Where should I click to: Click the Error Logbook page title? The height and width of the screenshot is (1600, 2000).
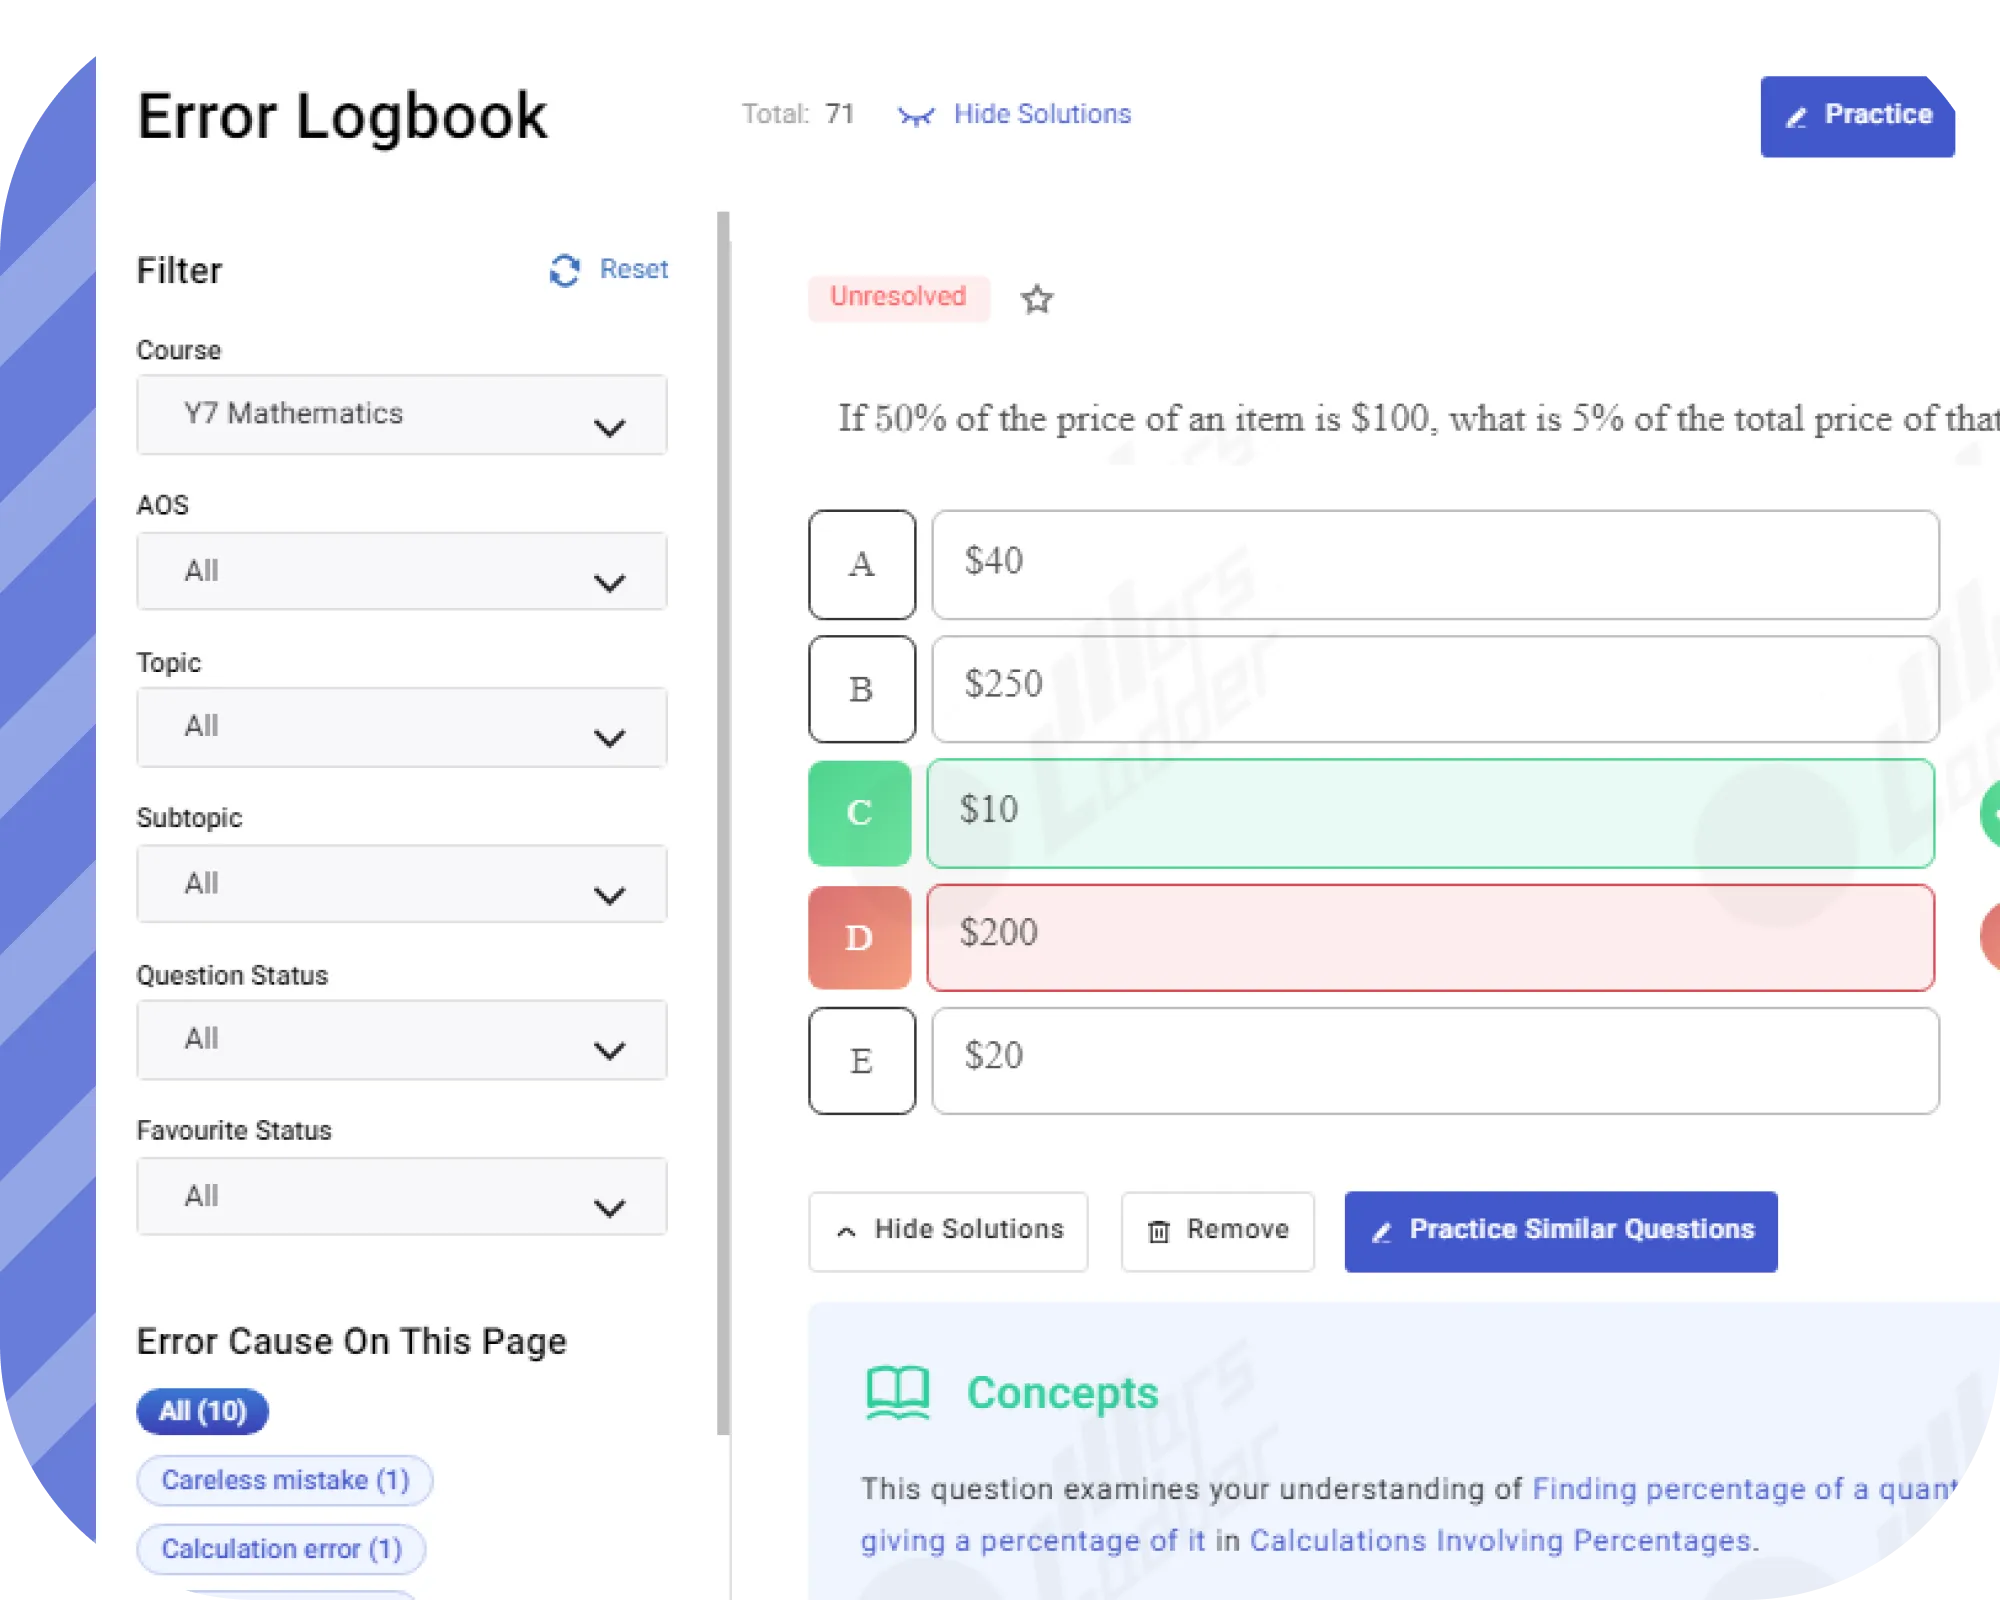342,117
